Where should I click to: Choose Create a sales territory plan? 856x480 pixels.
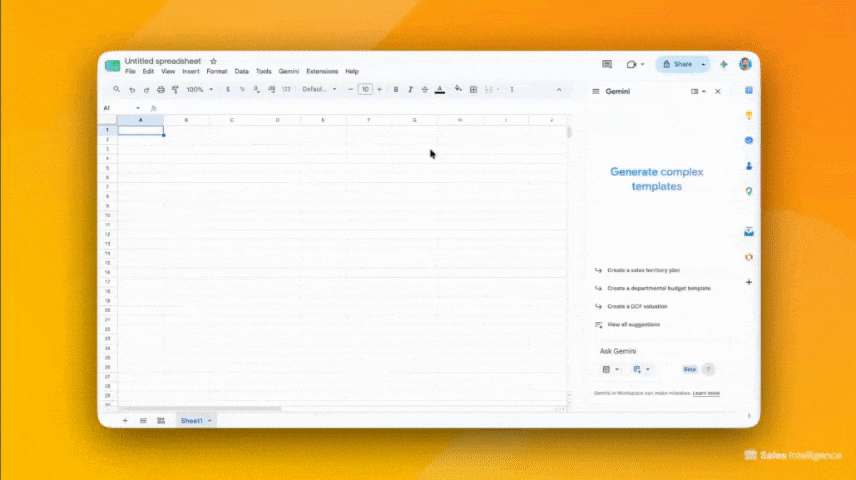tap(643, 270)
